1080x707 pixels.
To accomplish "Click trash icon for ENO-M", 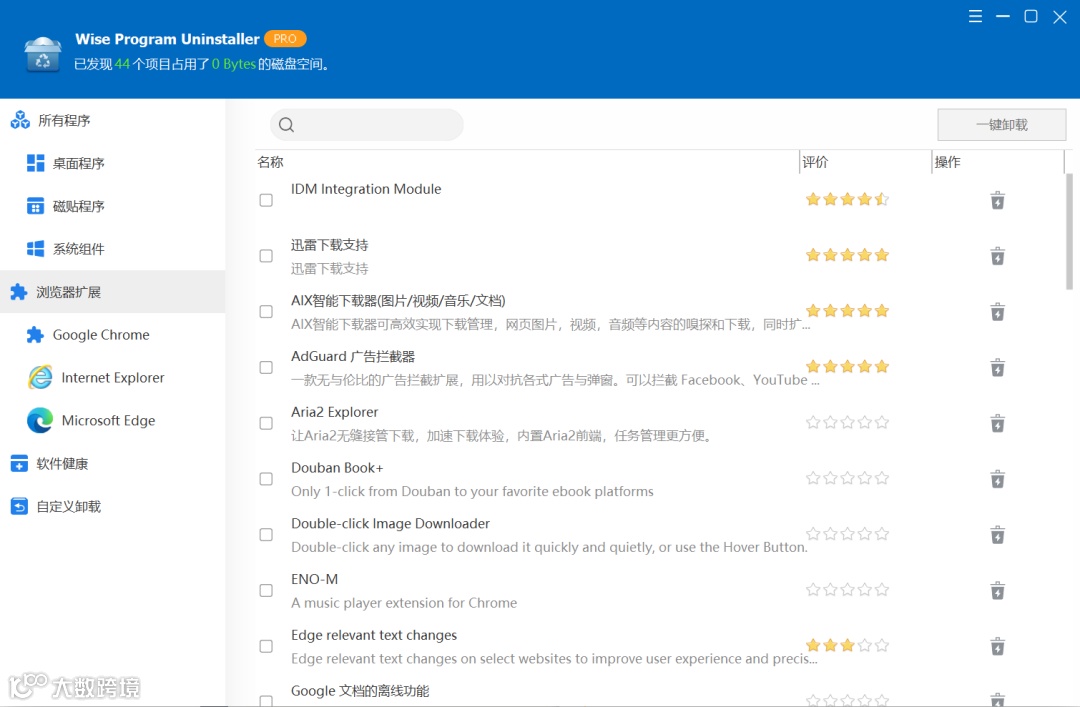I will pyautogui.click(x=997, y=591).
